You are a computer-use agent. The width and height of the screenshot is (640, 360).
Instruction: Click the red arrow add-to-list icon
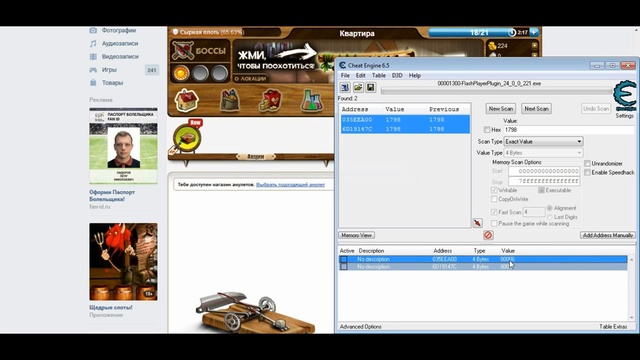(x=477, y=223)
